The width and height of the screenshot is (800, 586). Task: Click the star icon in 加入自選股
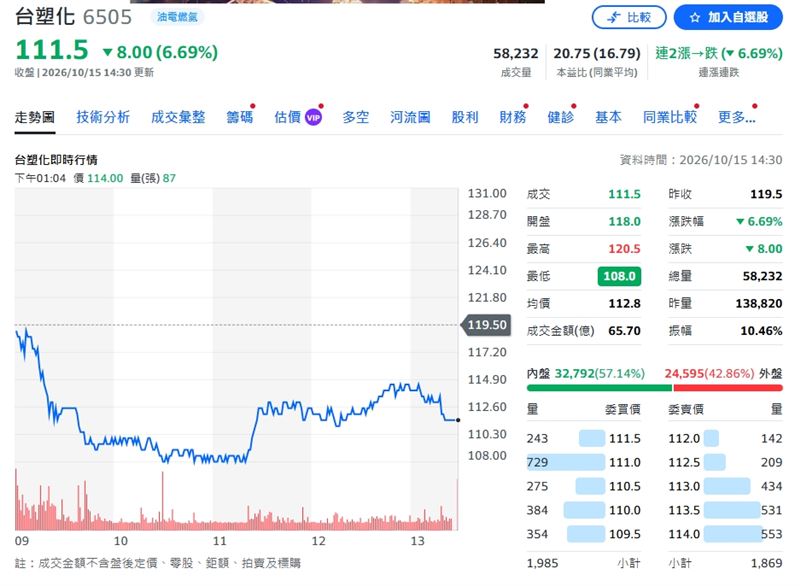pos(694,18)
